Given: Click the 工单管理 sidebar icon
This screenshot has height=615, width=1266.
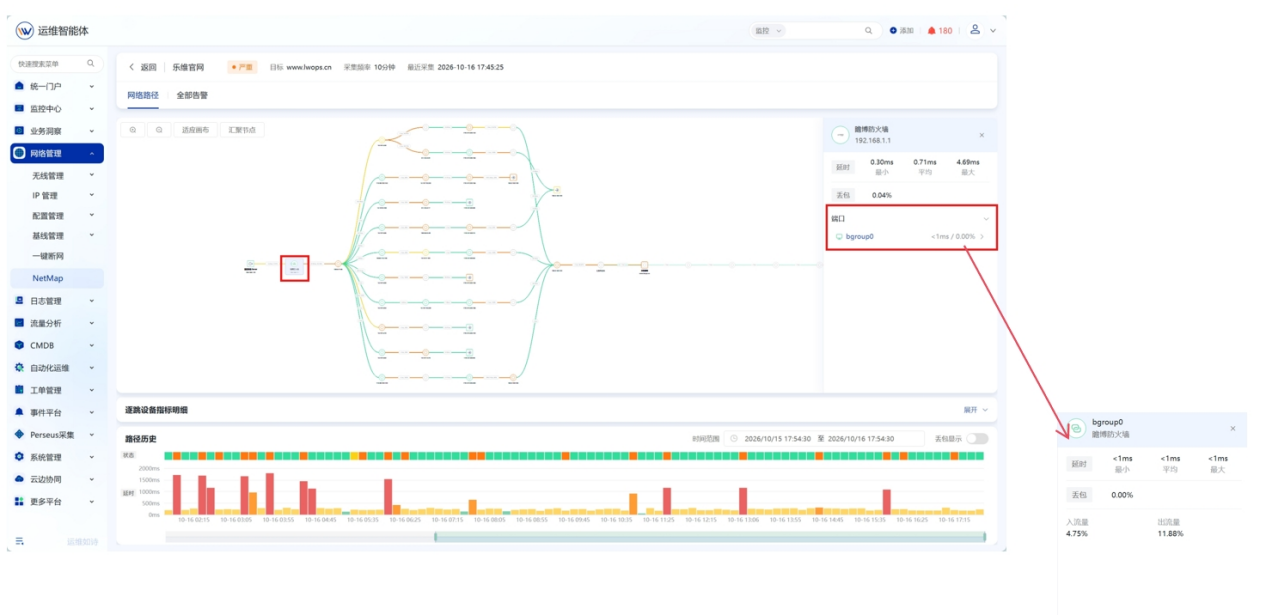Looking at the screenshot, I should pyautogui.click(x=19, y=390).
